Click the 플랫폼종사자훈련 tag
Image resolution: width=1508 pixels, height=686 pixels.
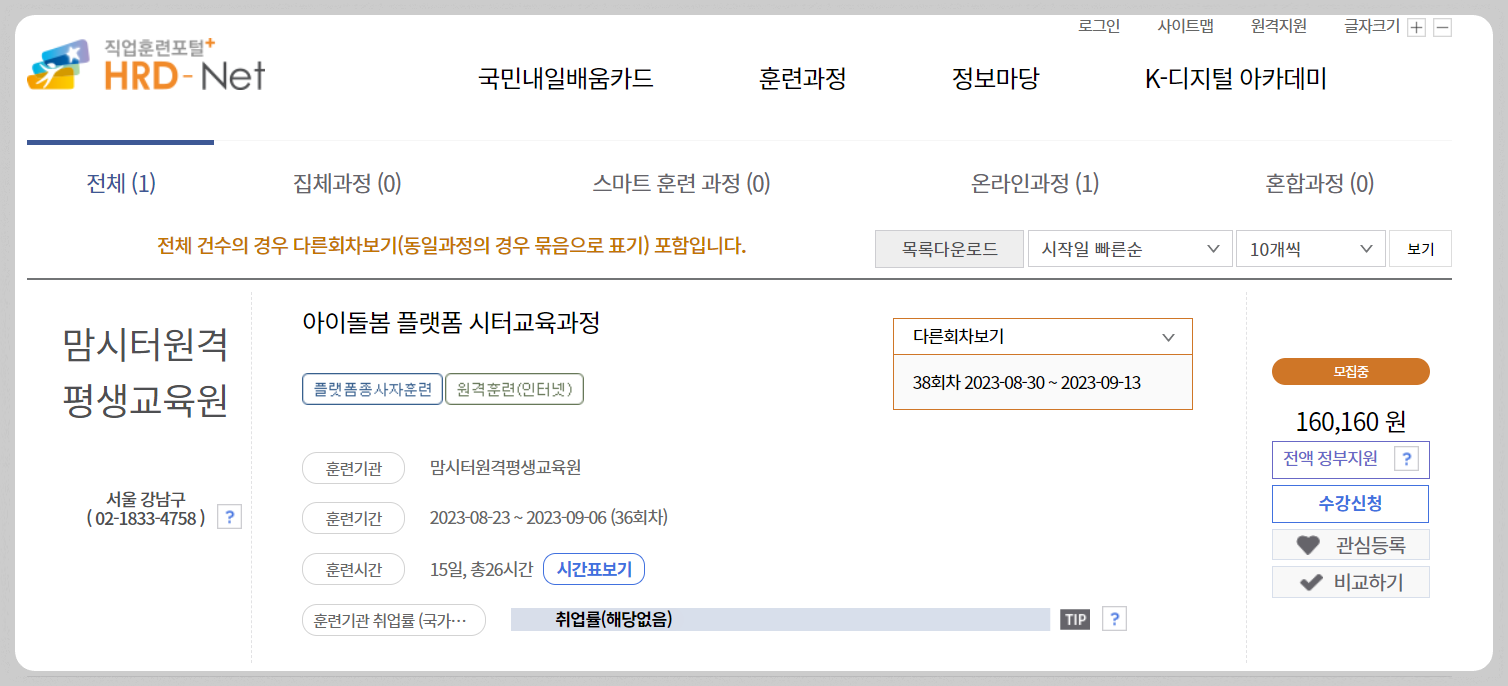click(372, 389)
